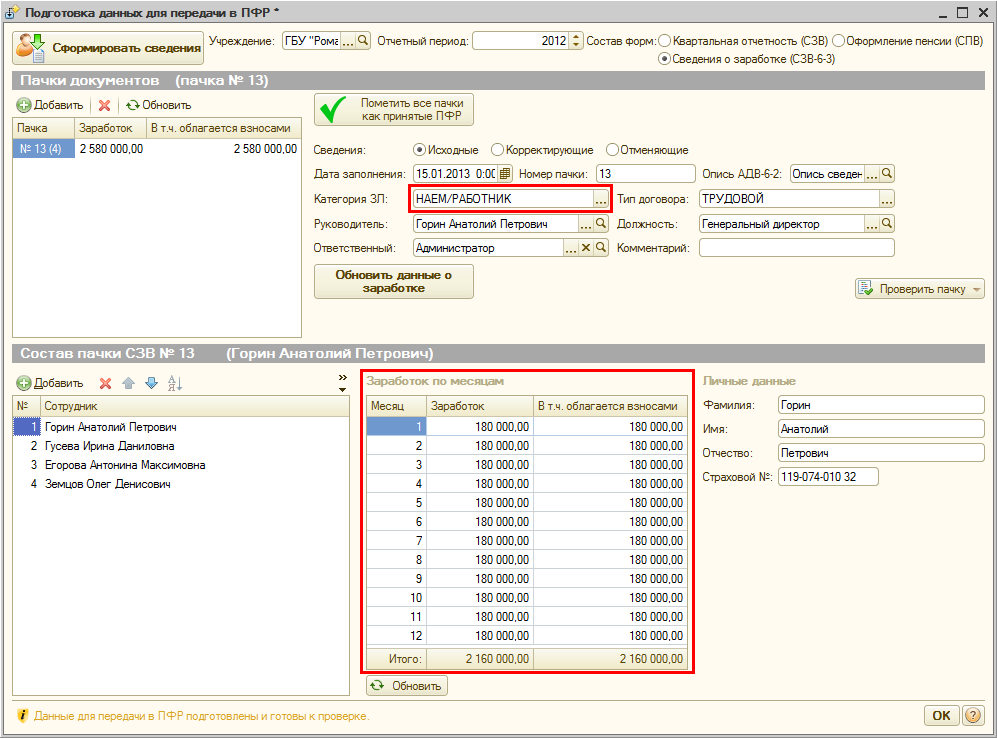Clear the Ответственный field with X icon
Image resolution: width=997 pixels, height=738 pixels.
tap(586, 248)
